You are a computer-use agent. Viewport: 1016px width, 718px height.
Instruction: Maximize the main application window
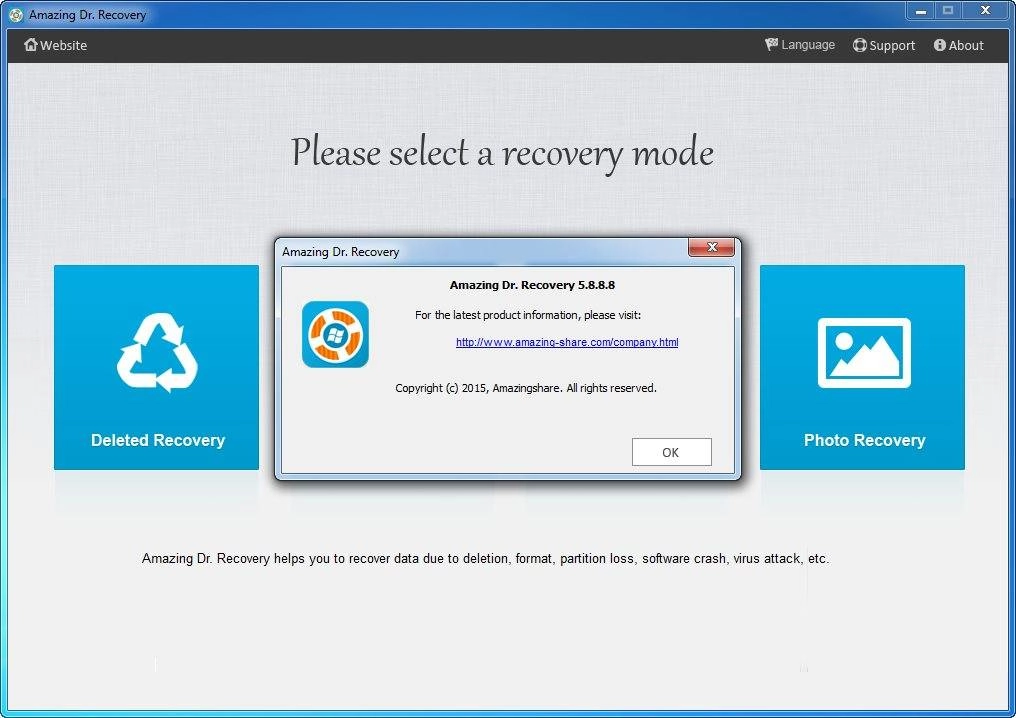pos(948,10)
